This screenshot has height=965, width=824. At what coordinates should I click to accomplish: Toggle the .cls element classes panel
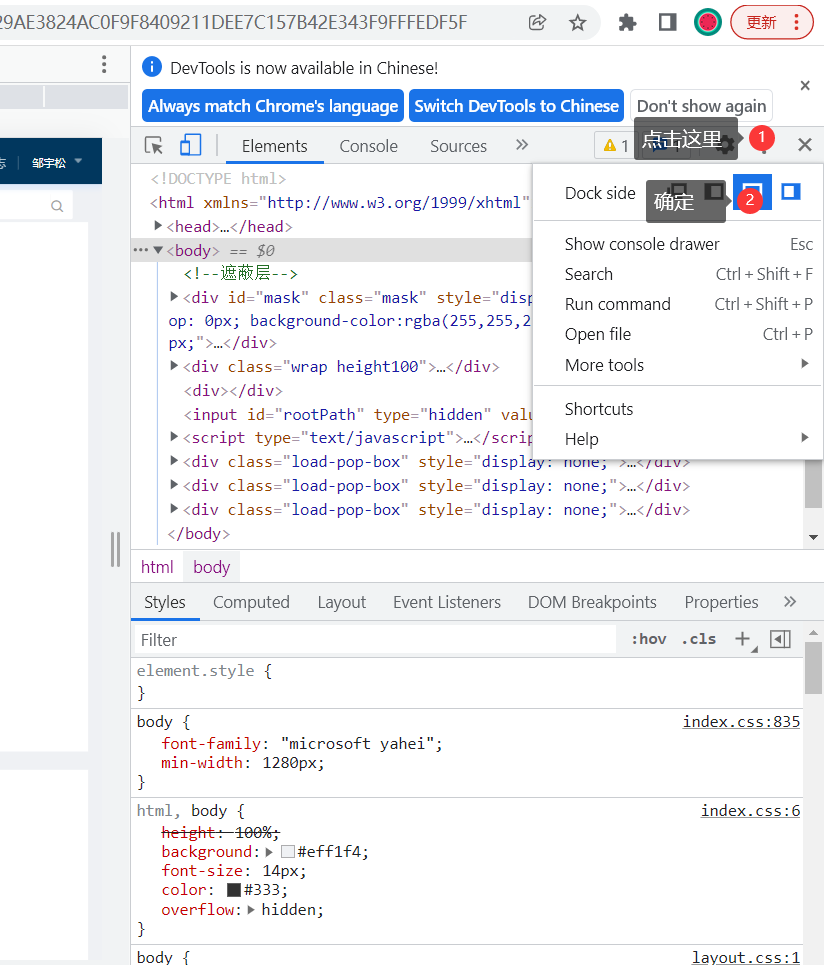point(698,639)
